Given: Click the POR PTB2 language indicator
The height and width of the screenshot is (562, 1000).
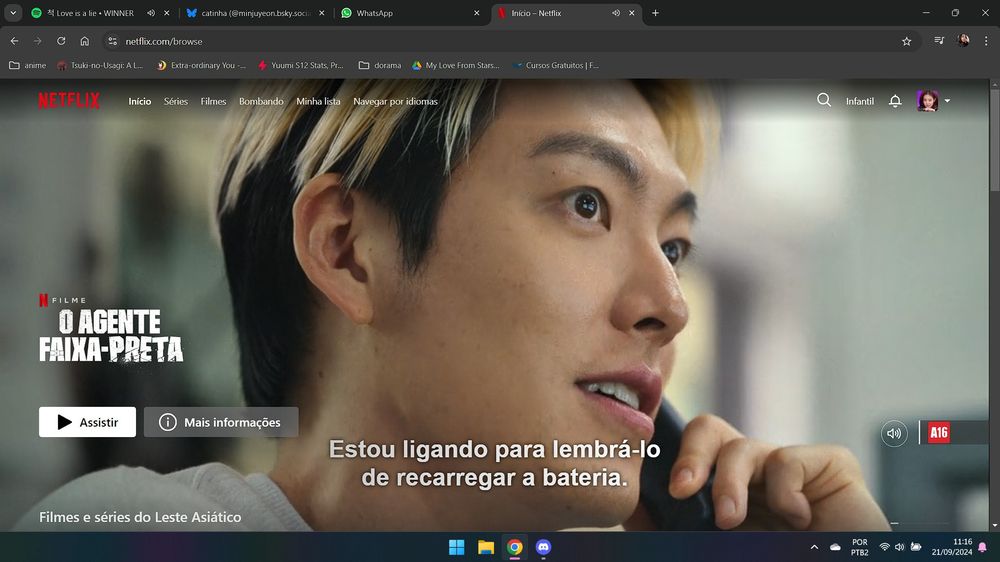Looking at the screenshot, I should 860,547.
